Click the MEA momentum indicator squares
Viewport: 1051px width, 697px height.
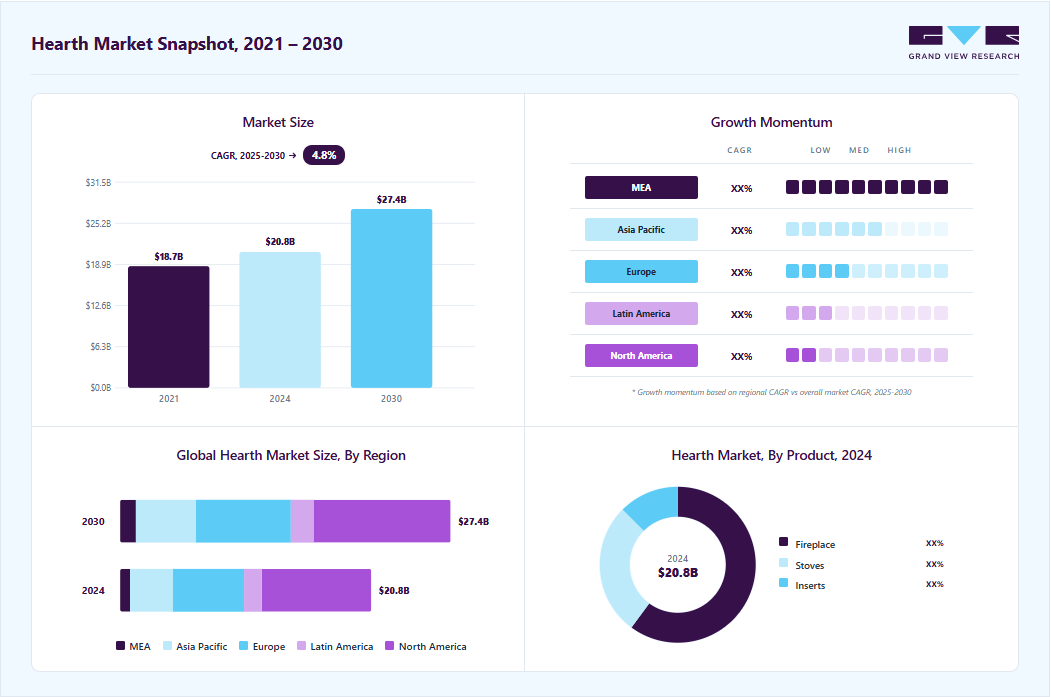(x=867, y=187)
